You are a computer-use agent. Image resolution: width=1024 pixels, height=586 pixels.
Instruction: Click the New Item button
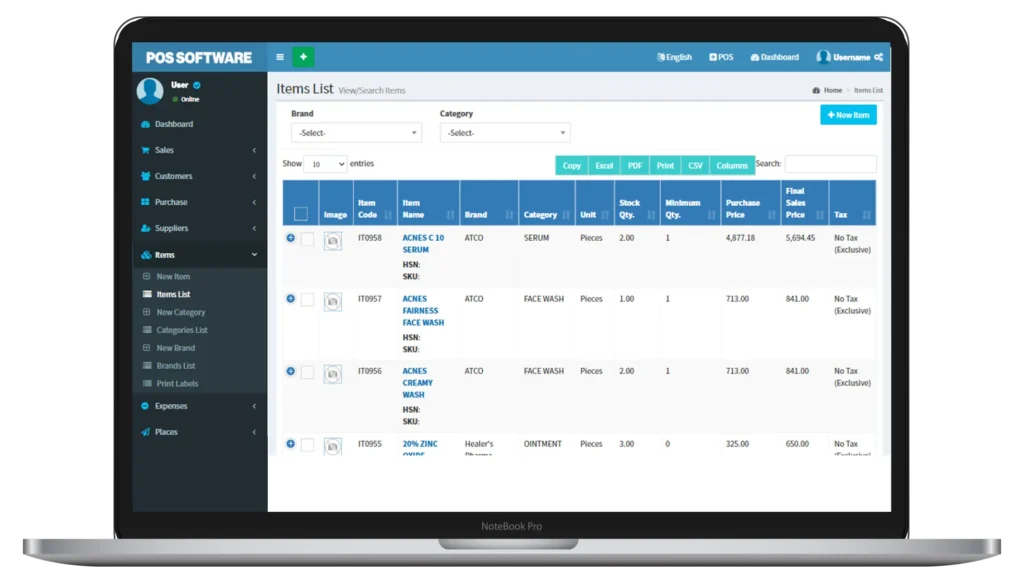848,115
